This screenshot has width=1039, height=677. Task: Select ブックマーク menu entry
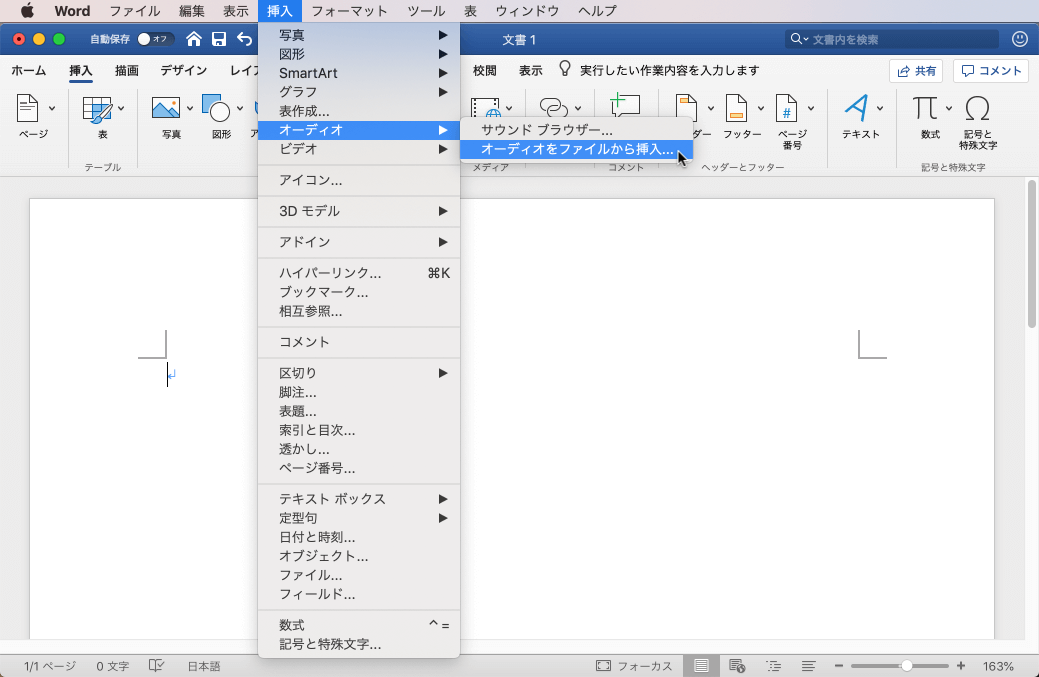pos(358,292)
